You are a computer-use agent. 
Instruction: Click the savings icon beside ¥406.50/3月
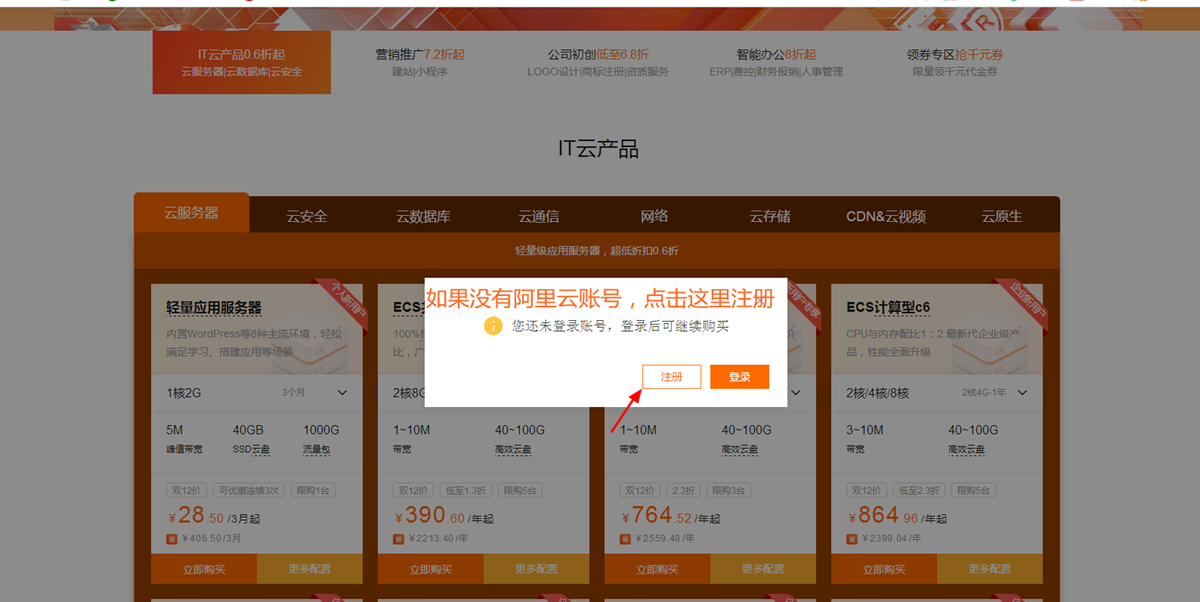(x=171, y=539)
